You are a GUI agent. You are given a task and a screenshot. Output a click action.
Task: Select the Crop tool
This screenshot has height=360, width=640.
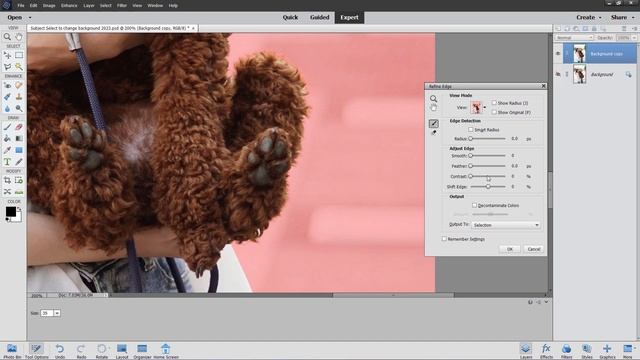pos(7,180)
